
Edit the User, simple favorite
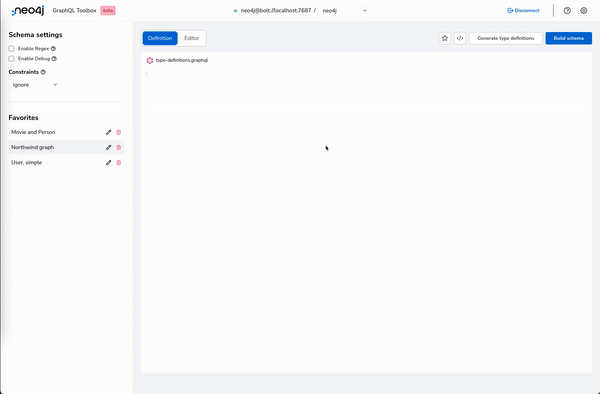(x=109, y=163)
